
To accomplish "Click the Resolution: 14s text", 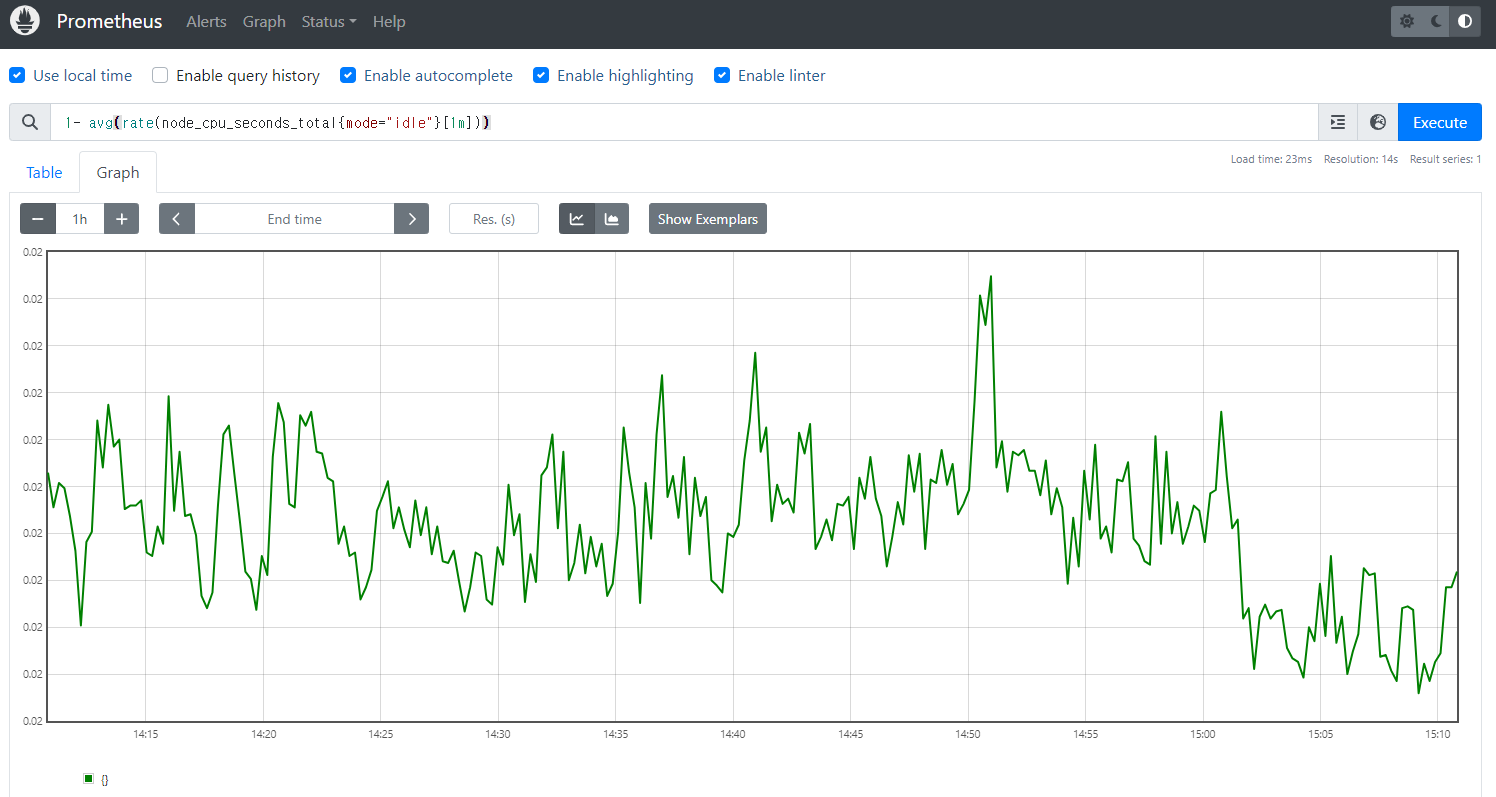I will pyautogui.click(x=1361, y=160).
